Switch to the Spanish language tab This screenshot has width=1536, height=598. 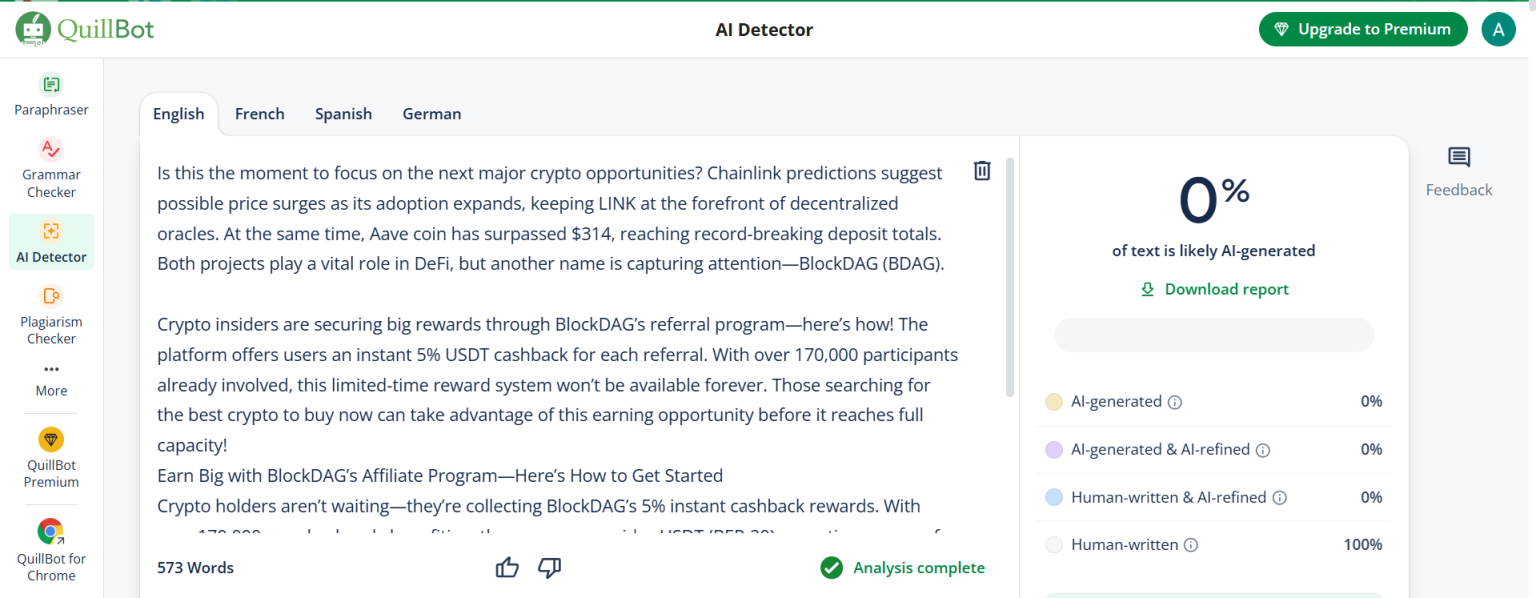click(343, 114)
